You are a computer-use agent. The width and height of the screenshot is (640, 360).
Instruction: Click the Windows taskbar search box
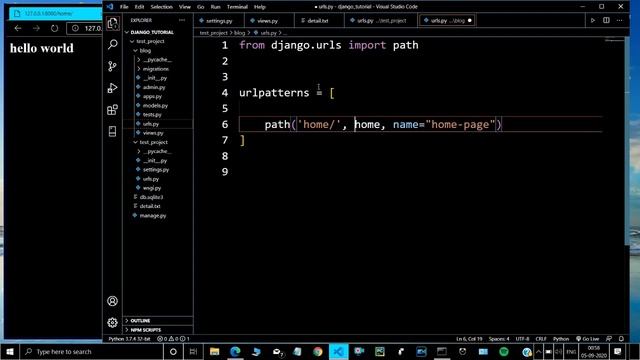[x=92, y=351]
